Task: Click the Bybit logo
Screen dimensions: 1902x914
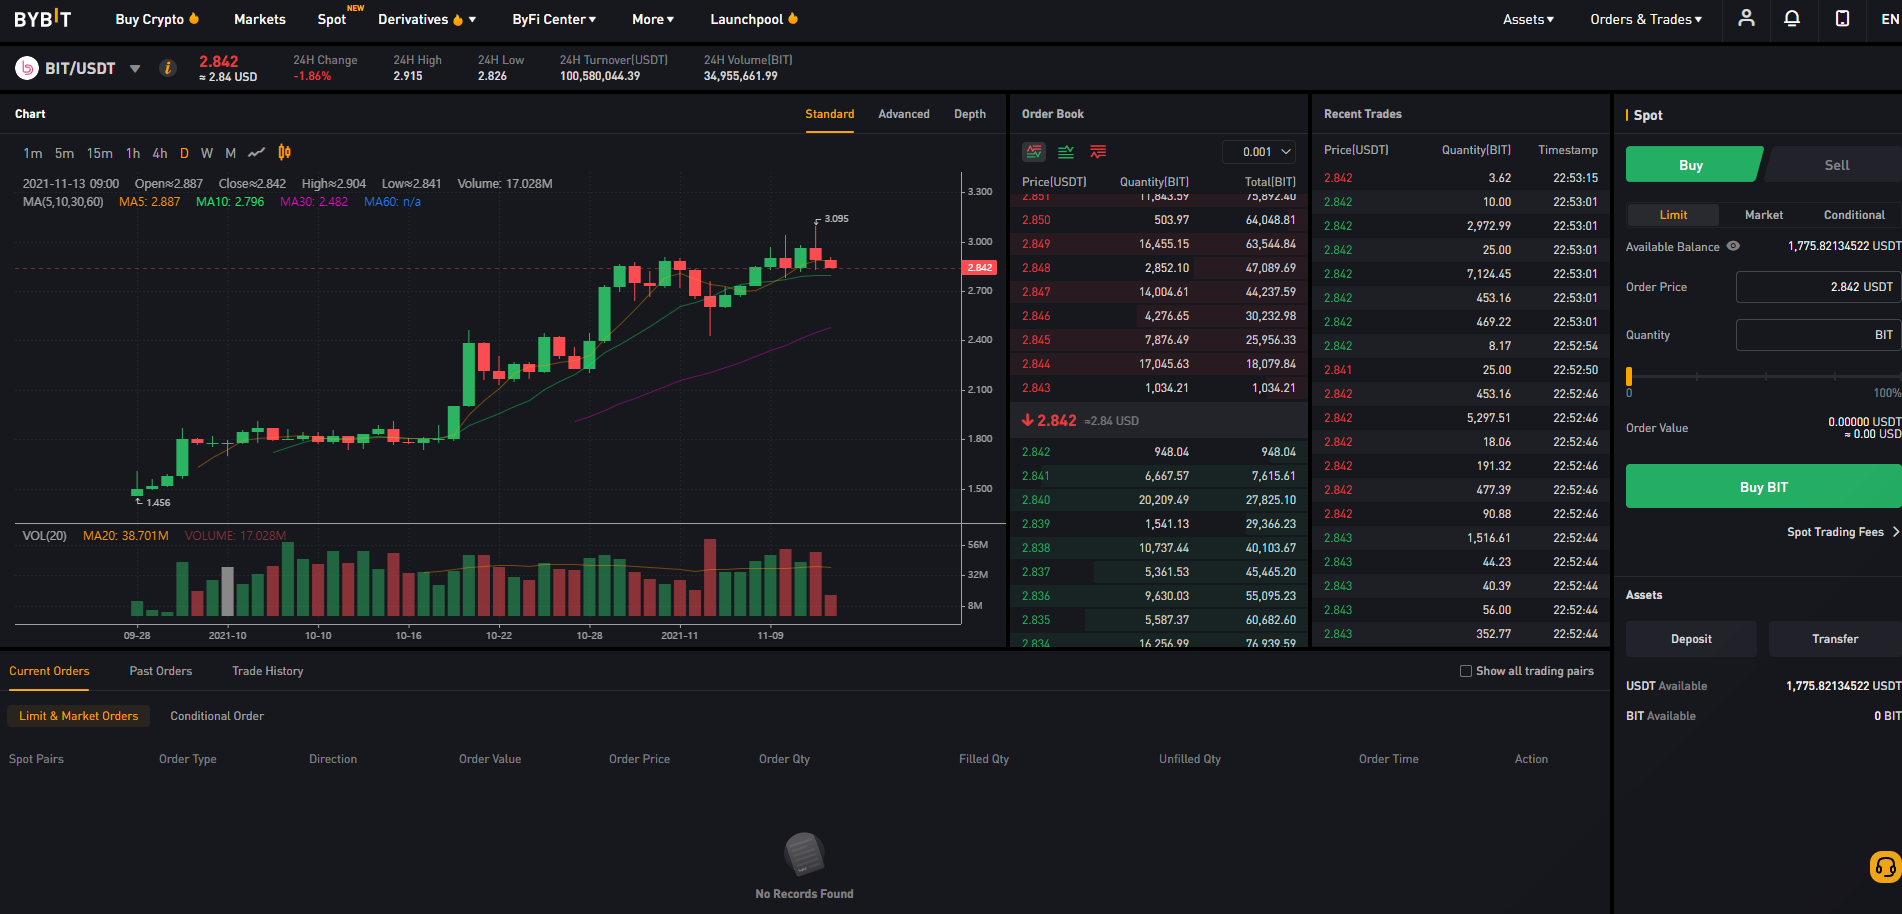Action: click(x=43, y=19)
